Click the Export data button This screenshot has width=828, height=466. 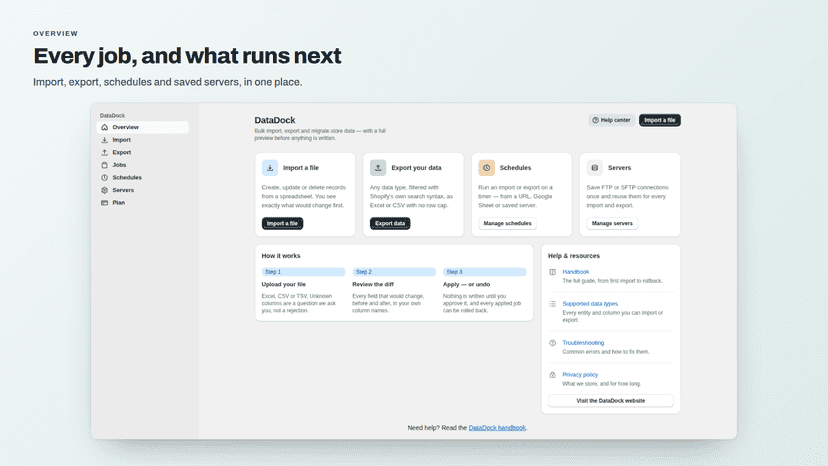390,223
